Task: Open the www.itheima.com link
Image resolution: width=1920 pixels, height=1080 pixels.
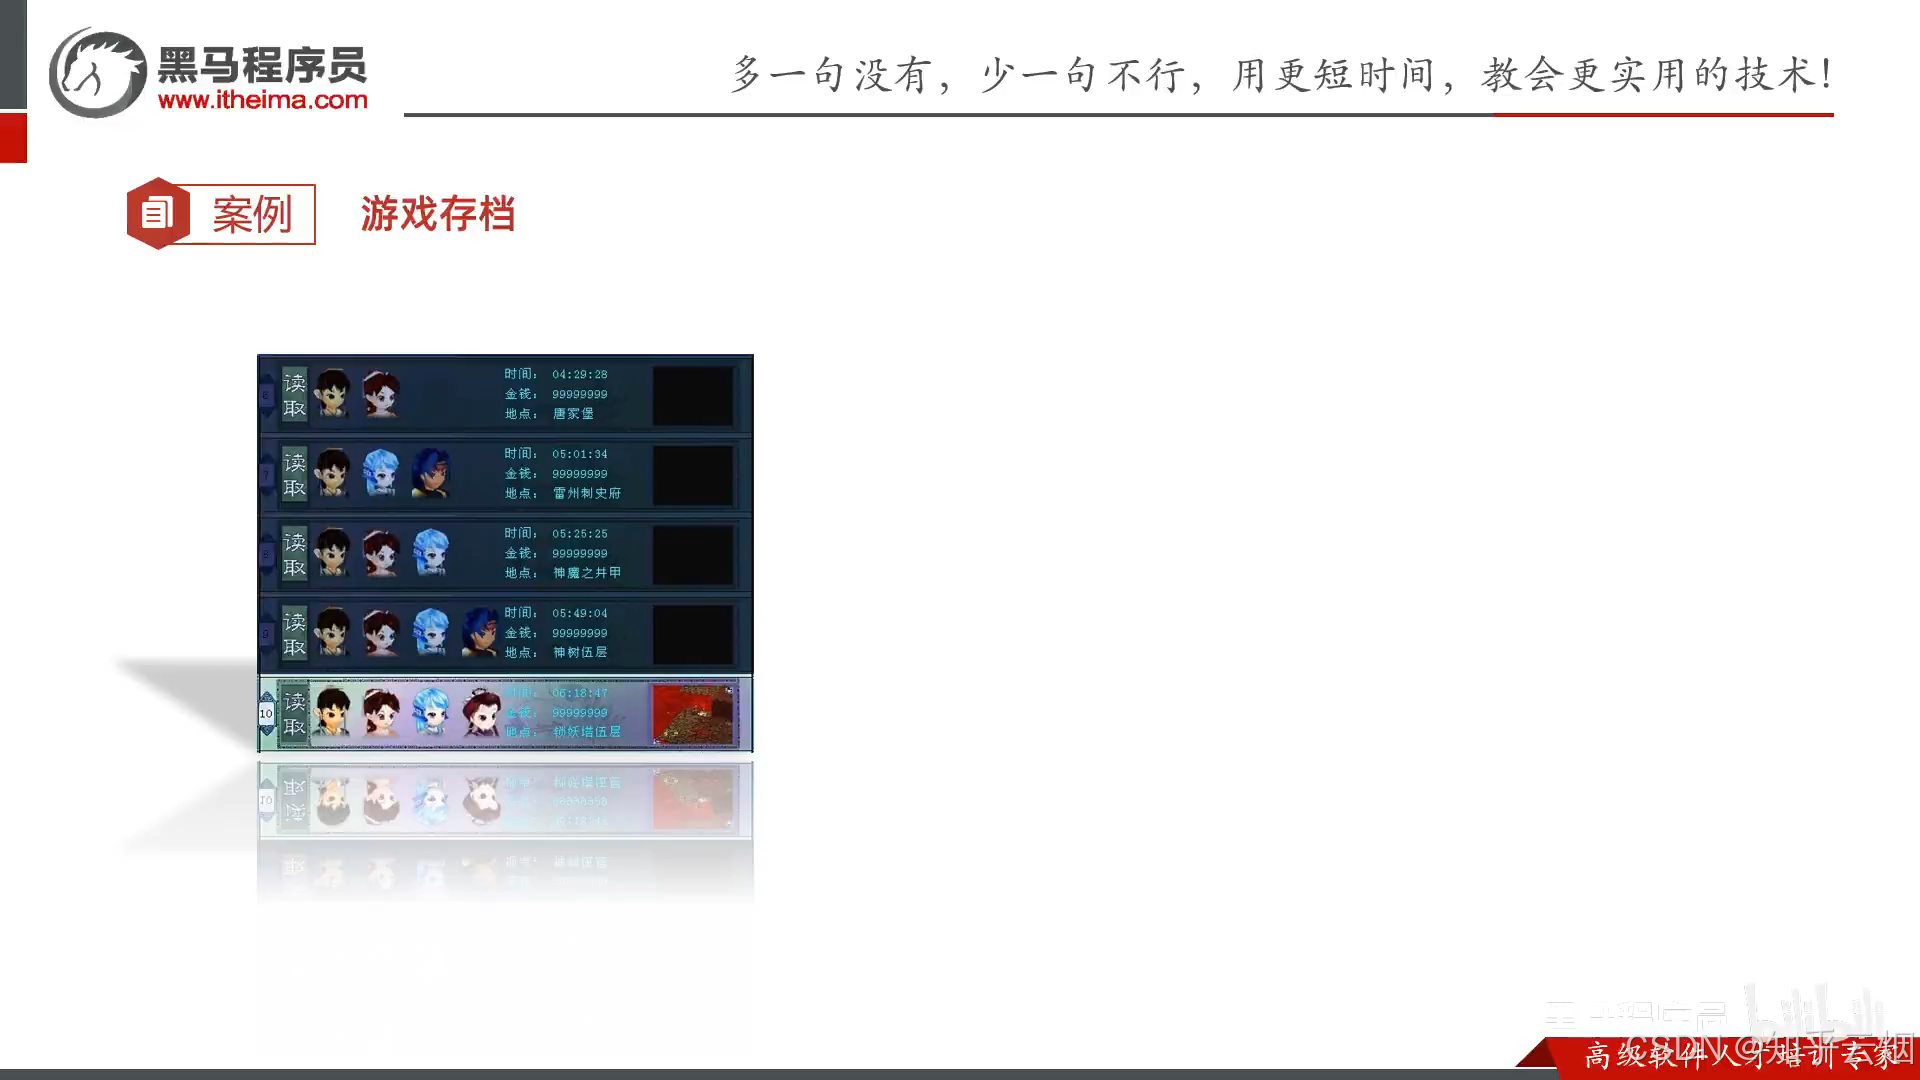Action: click(x=263, y=100)
